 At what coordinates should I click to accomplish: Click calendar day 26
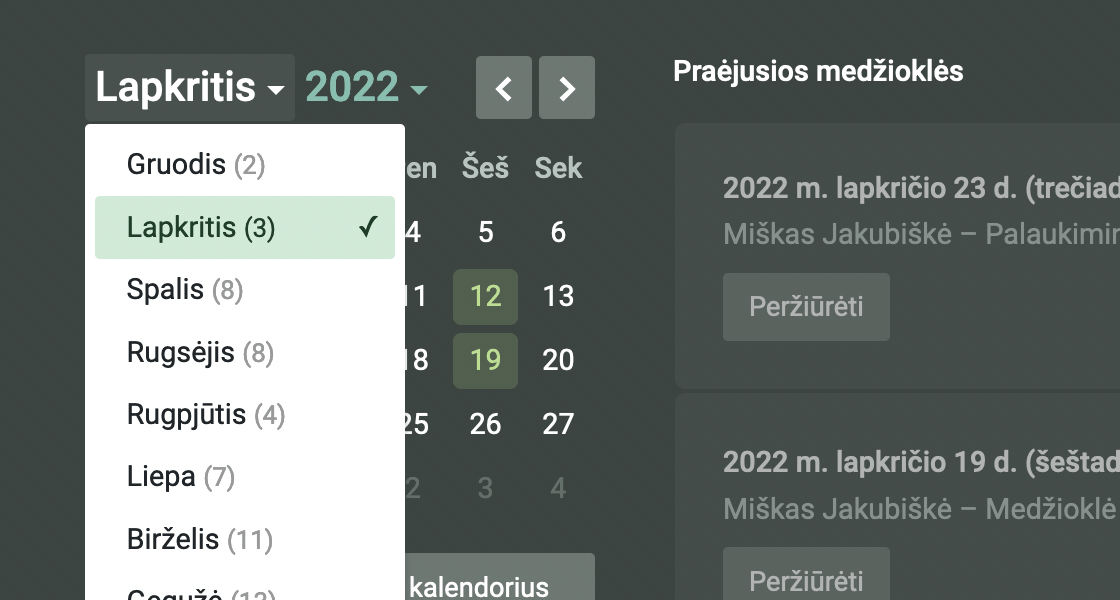[485, 424]
